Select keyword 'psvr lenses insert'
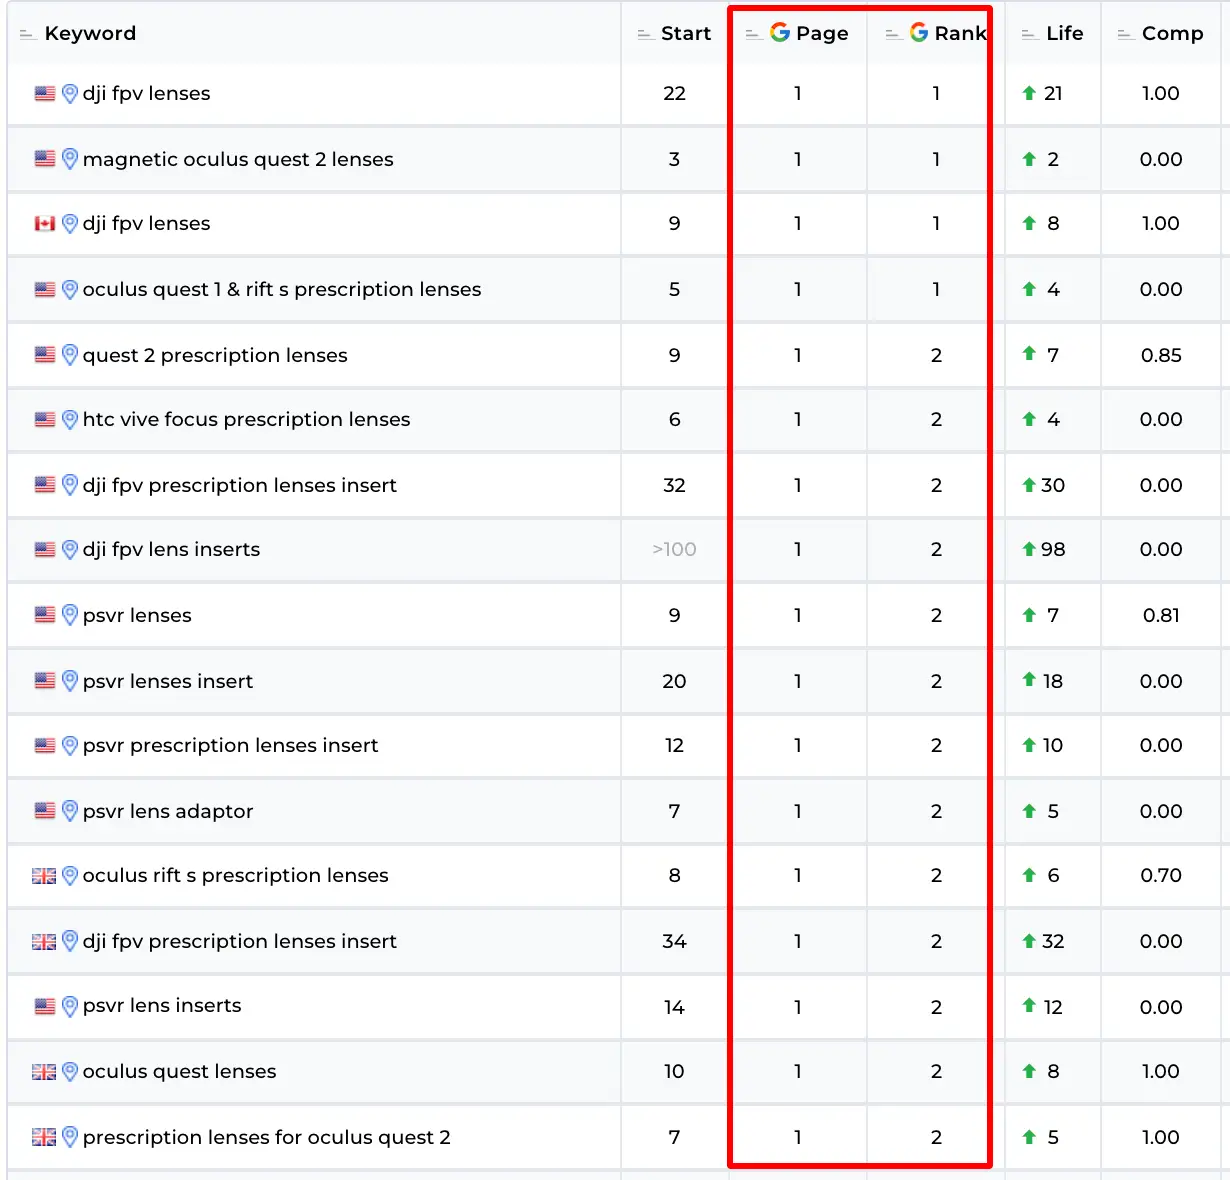 tap(168, 681)
